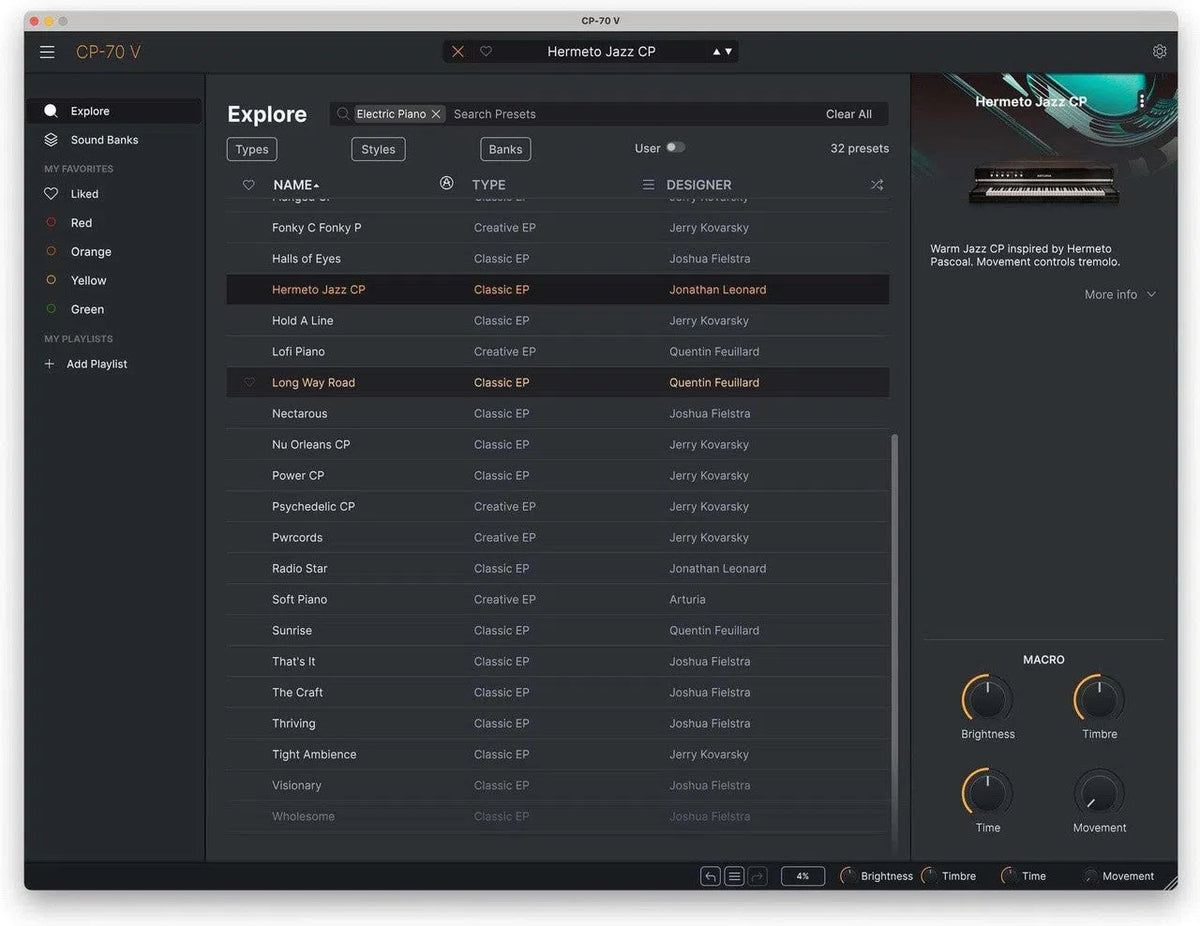Remove the Electric Piano filter tag
The image size is (1200, 926).
[436, 114]
